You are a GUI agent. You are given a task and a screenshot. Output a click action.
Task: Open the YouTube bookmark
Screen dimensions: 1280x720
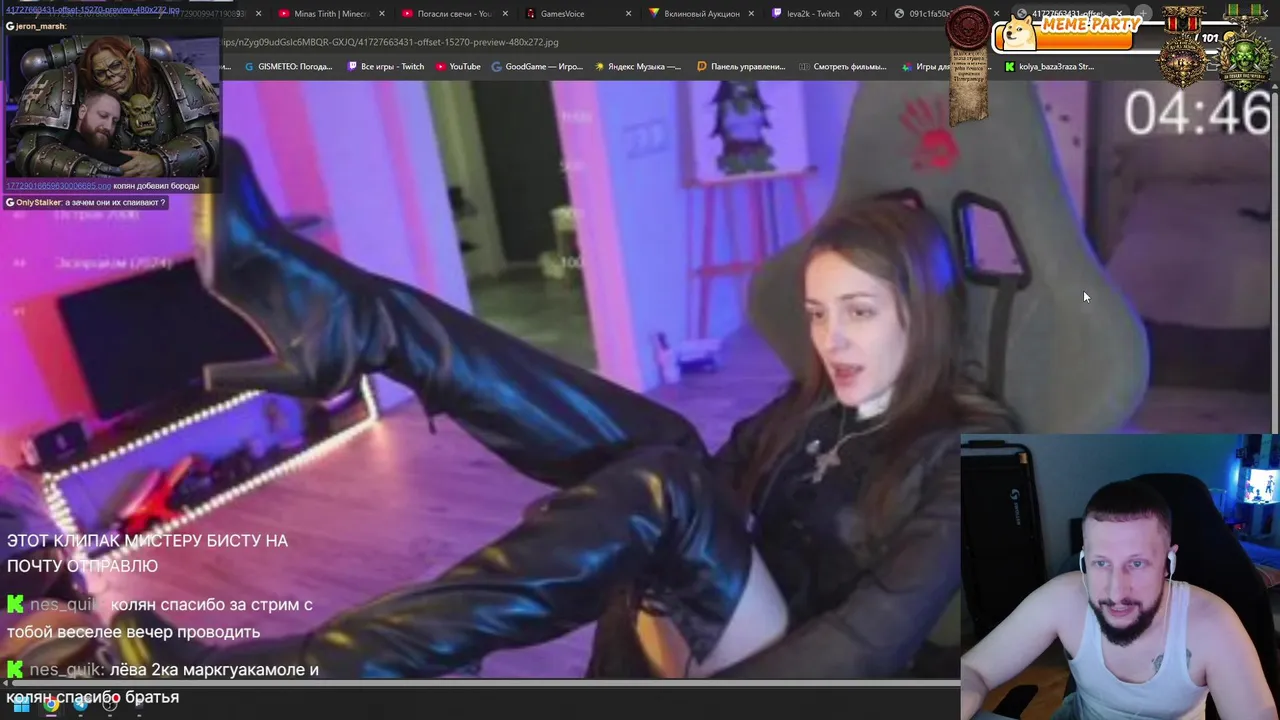point(458,67)
